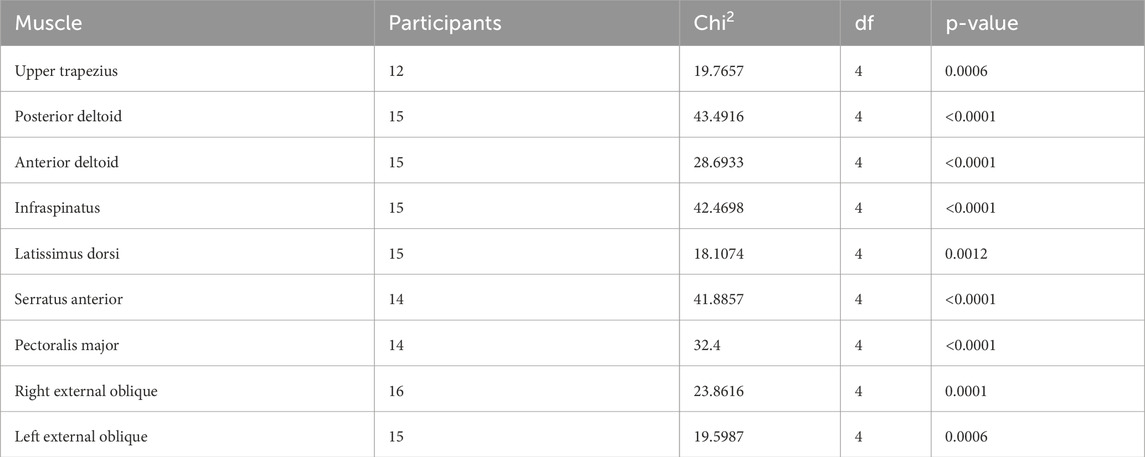Click the Muscle column header
The height and width of the screenshot is (457, 1145).
44,23
